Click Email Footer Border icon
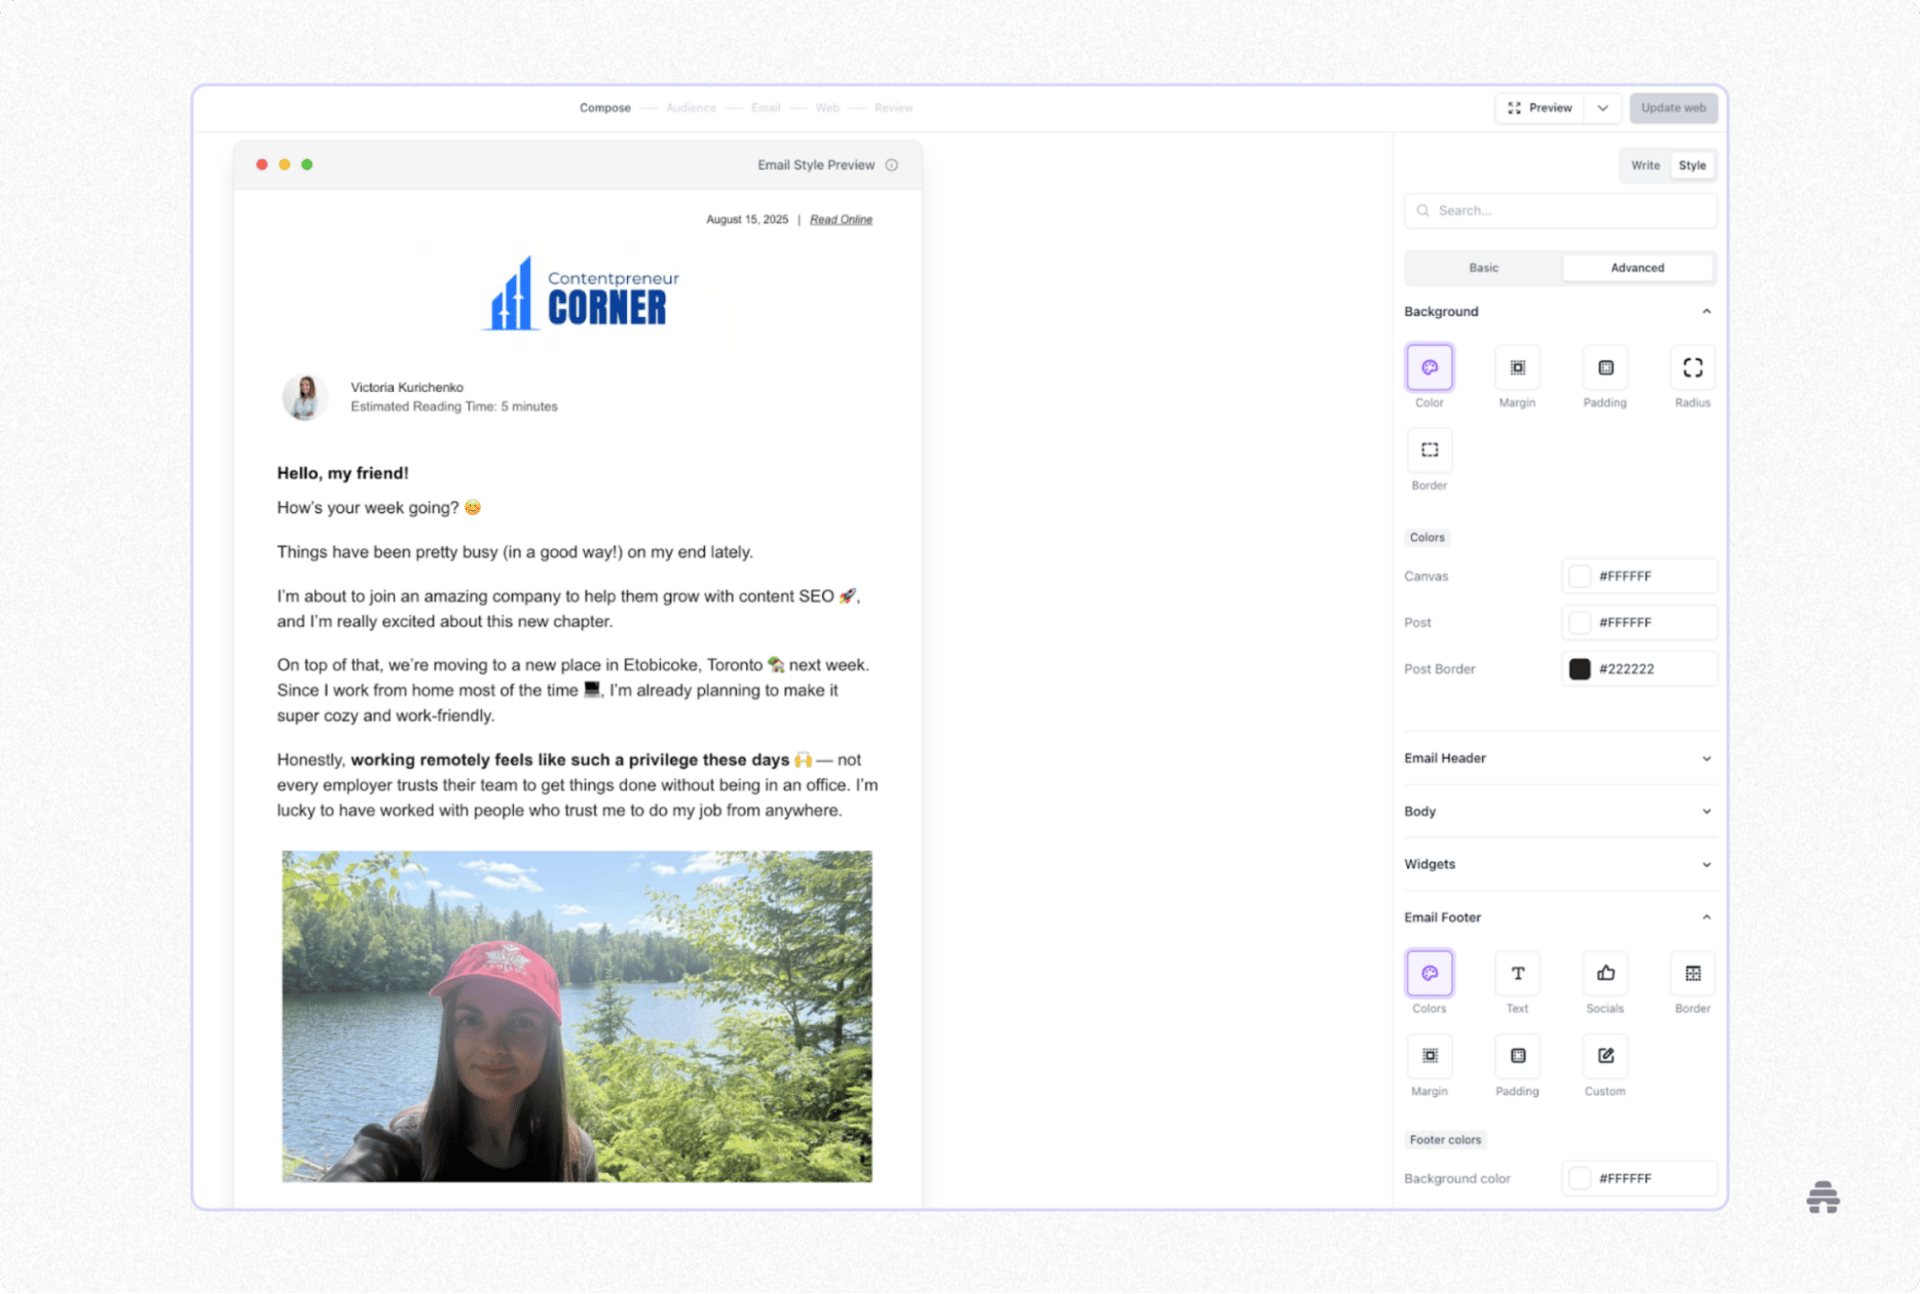 (1692, 974)
